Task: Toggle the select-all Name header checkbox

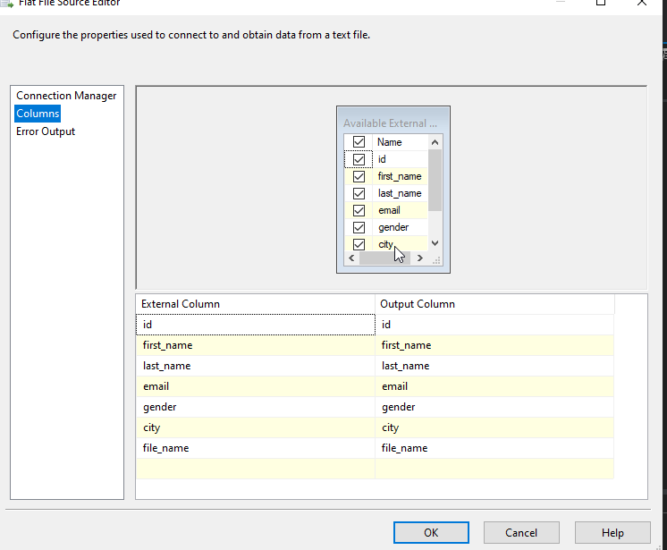Action: pyautogui.click(x=359, y=142)
